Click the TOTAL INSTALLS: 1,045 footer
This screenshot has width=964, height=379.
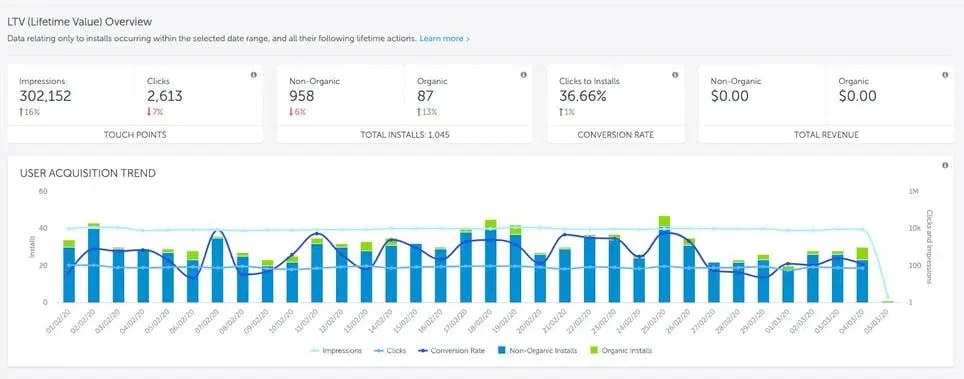click(405, 134)
